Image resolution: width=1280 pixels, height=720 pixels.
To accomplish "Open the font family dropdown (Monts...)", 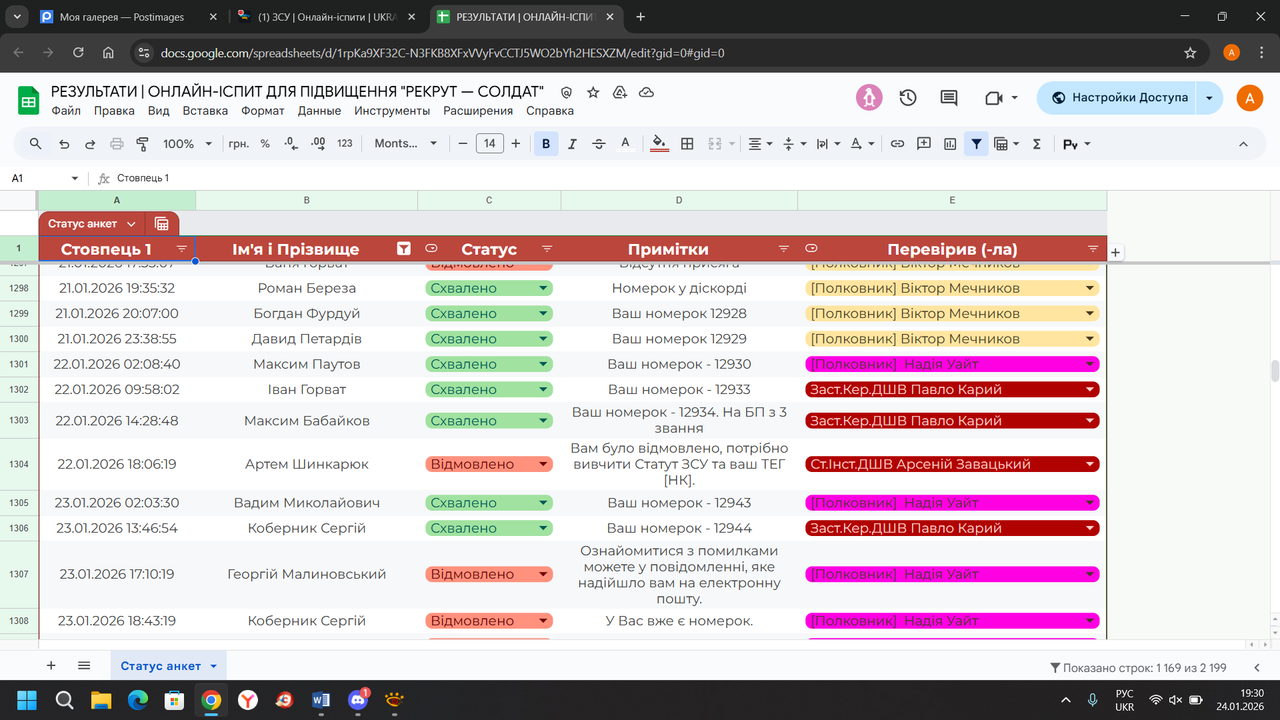I will click(406, 144).
